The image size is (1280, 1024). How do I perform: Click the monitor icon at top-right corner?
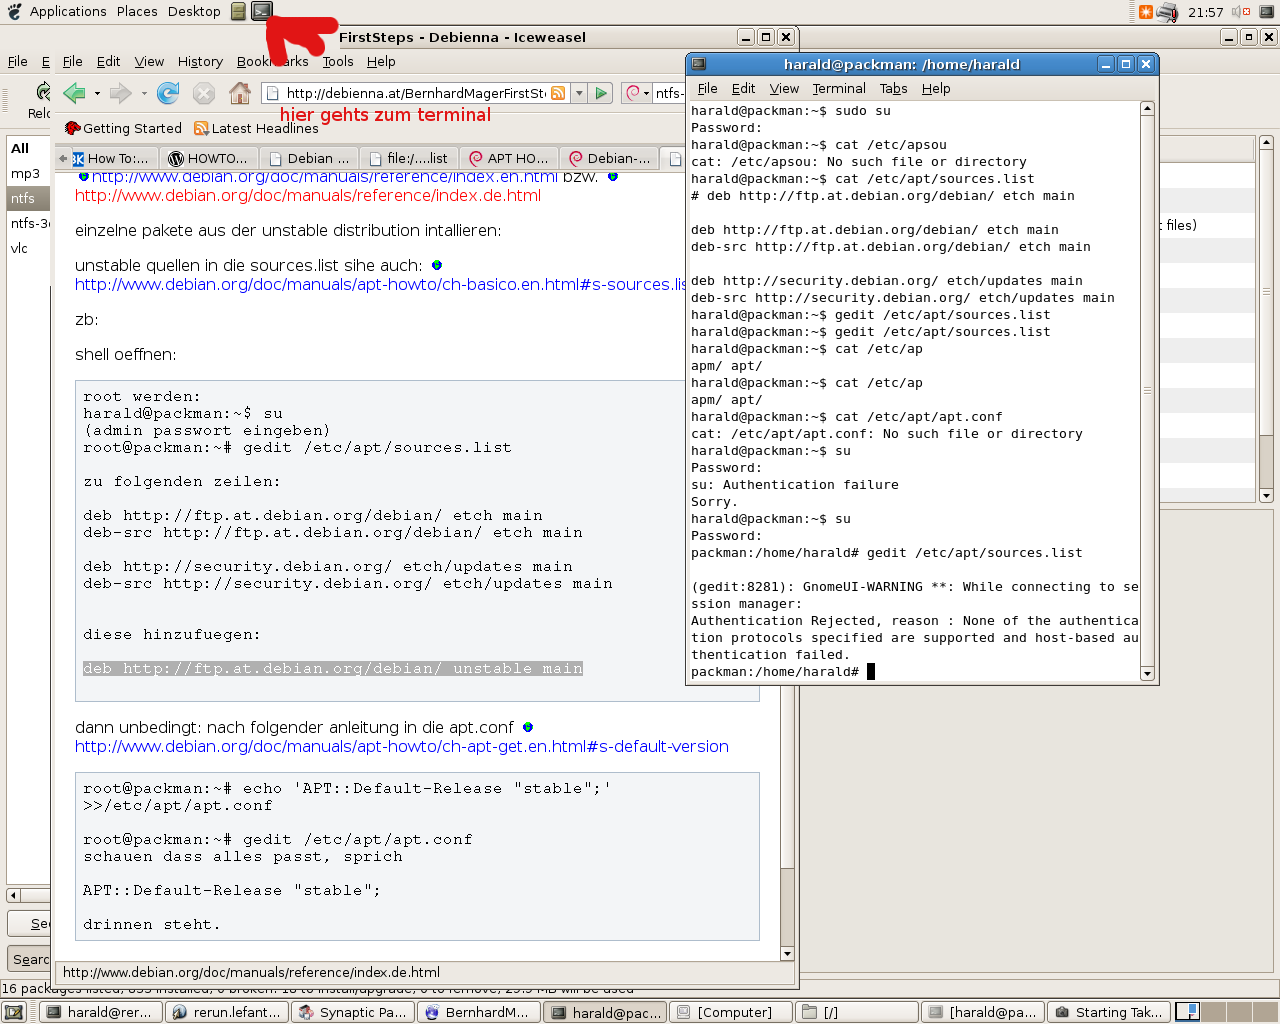click(1266, 12)
